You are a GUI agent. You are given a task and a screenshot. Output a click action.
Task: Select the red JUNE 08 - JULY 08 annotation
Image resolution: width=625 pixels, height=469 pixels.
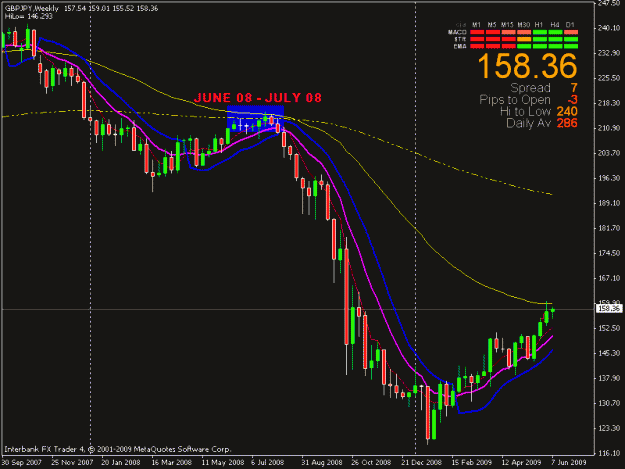coord(257,98)
